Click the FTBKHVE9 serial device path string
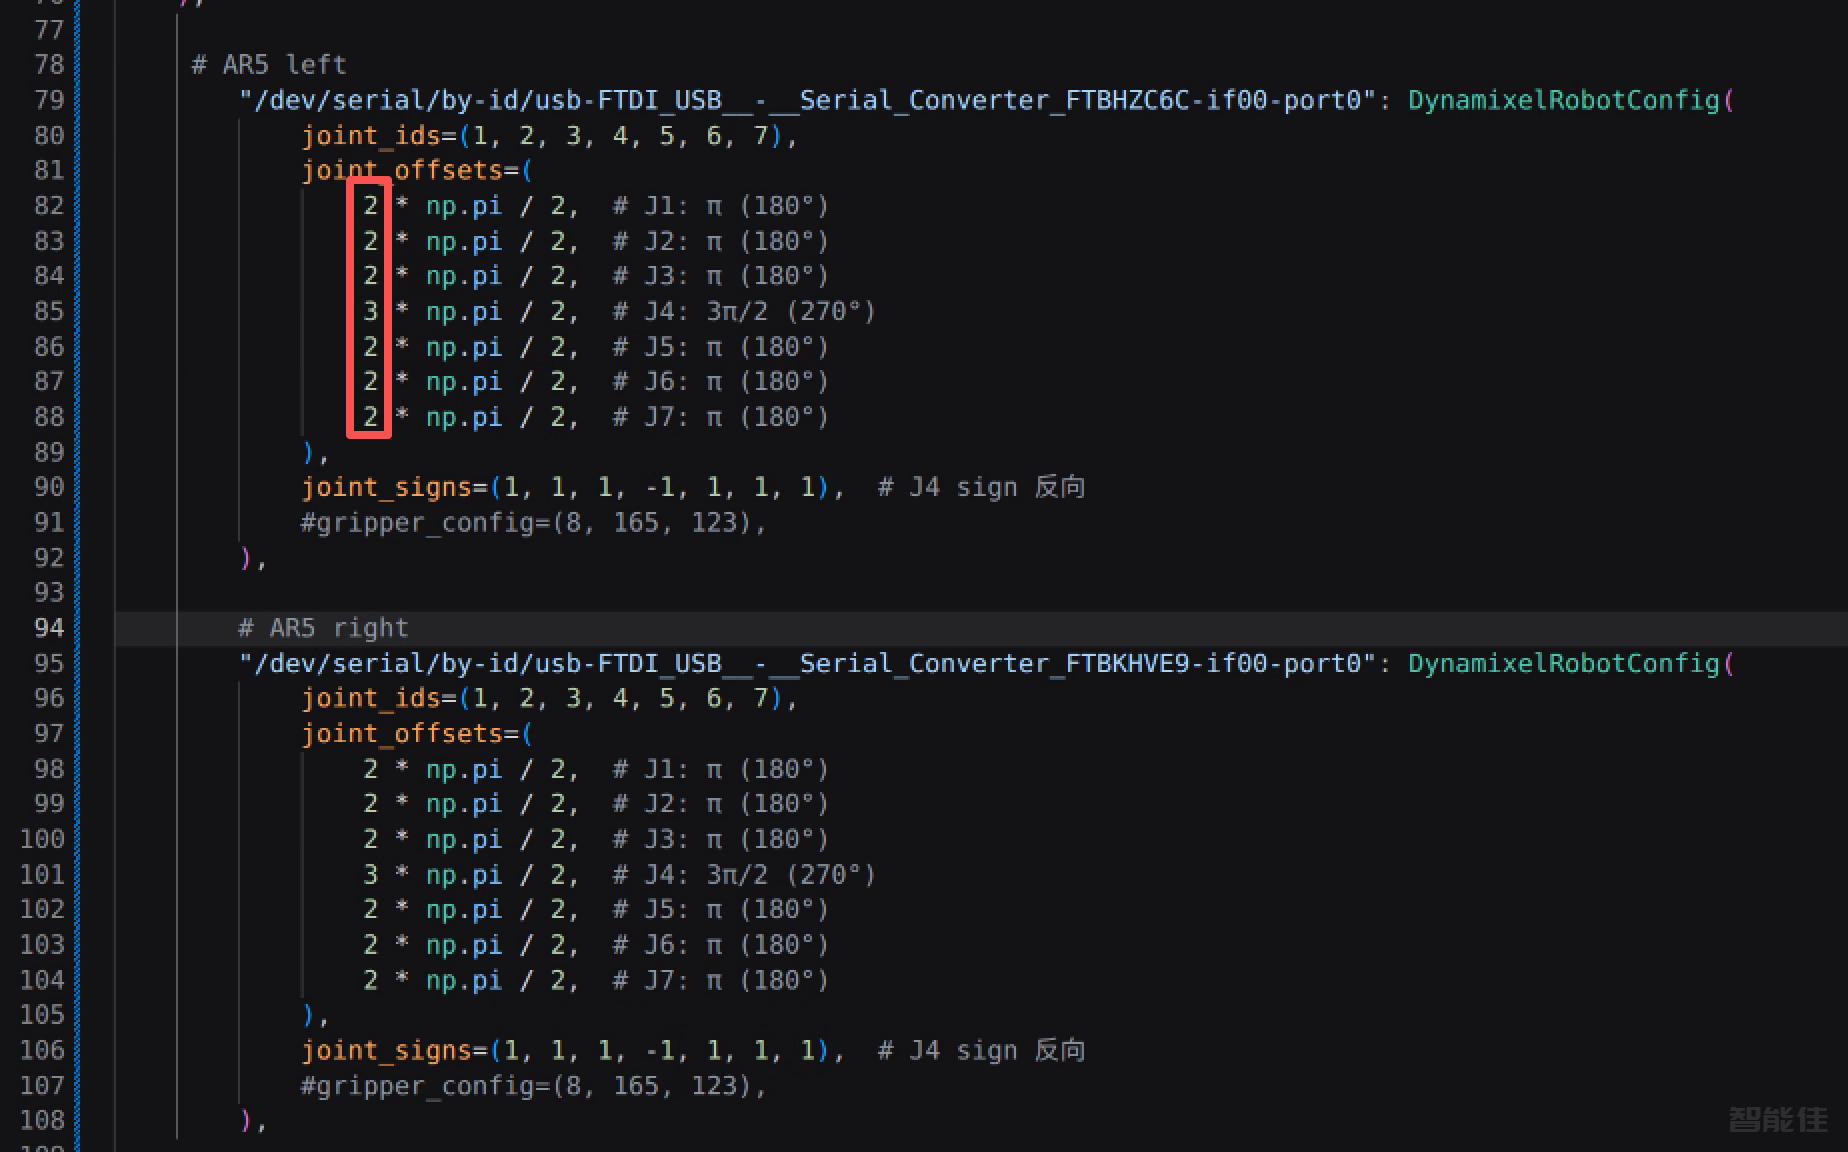The width and height of the screenshot is (1848, 1152). click(x=808, y=663)
